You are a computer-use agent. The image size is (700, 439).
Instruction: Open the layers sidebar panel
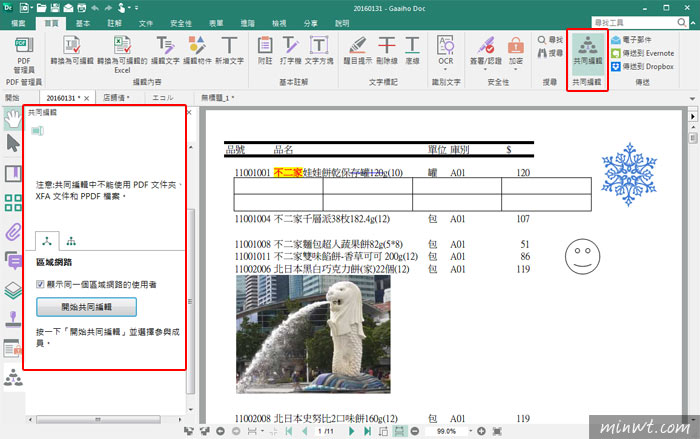coord(13,290)
